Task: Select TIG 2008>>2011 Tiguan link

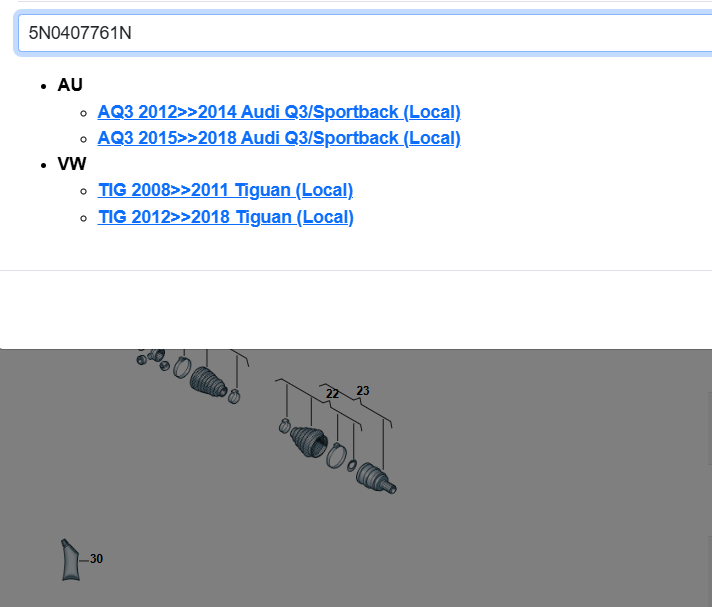Action: [225, 190]
